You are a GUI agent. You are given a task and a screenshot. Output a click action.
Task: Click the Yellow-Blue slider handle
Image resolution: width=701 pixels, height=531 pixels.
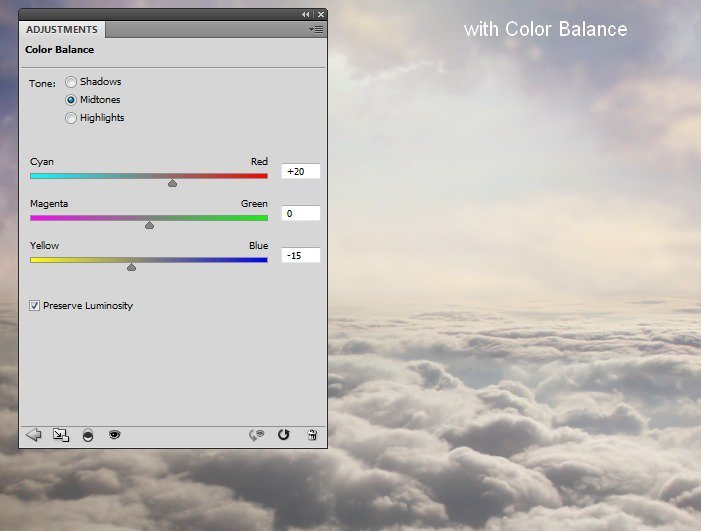coord(131,267)
